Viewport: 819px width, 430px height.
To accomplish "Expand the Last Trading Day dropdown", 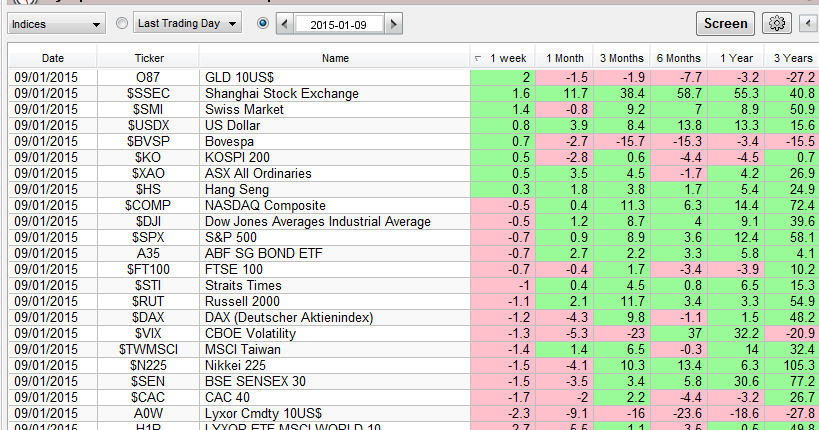I will click(188, 23).
